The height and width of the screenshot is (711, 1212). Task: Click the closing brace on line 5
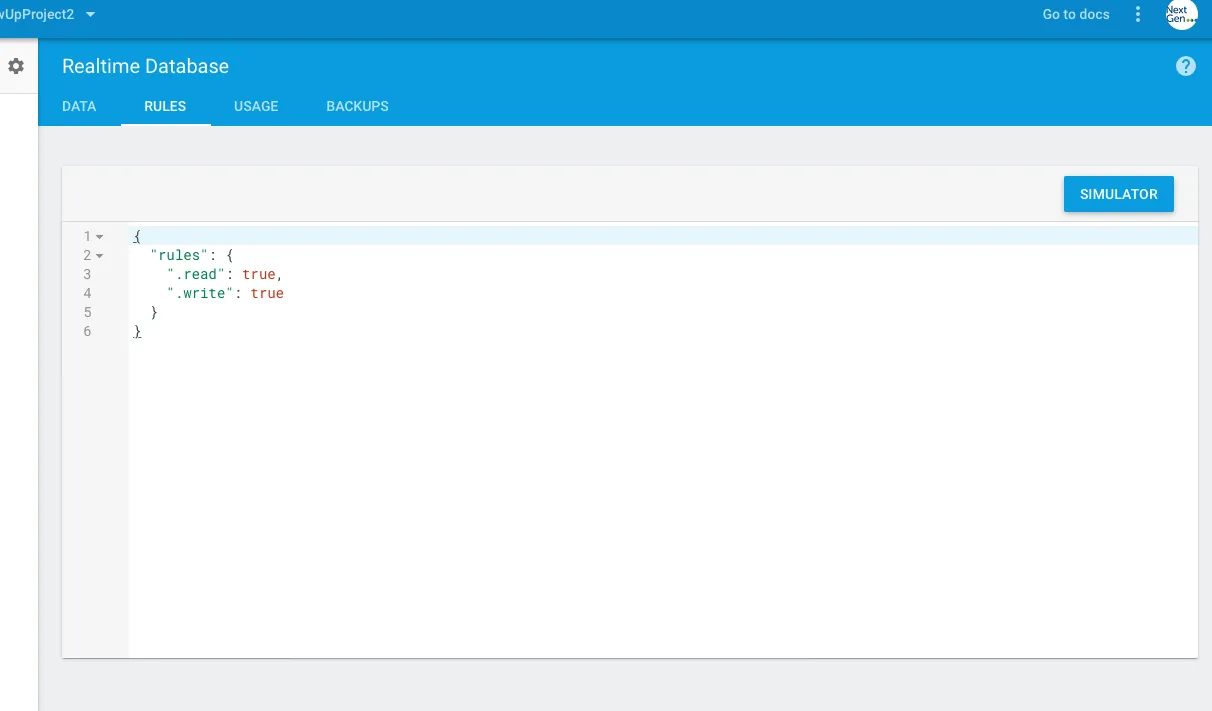pyautogui.click(x=154, y=313)
